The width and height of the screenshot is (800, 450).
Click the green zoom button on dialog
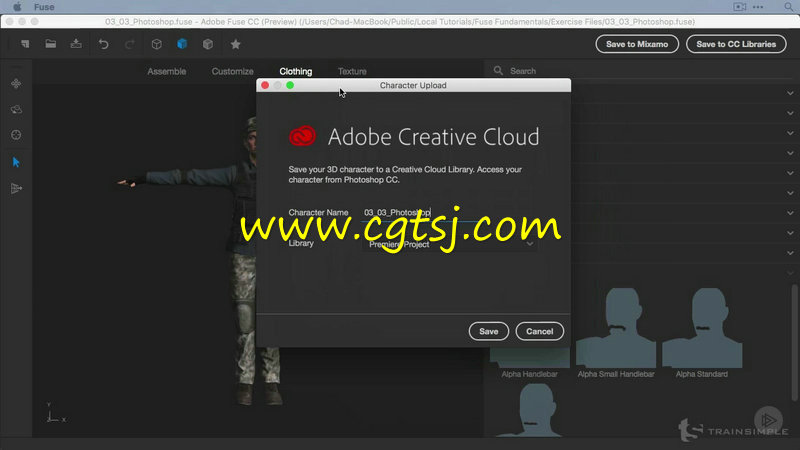[290, 85]
